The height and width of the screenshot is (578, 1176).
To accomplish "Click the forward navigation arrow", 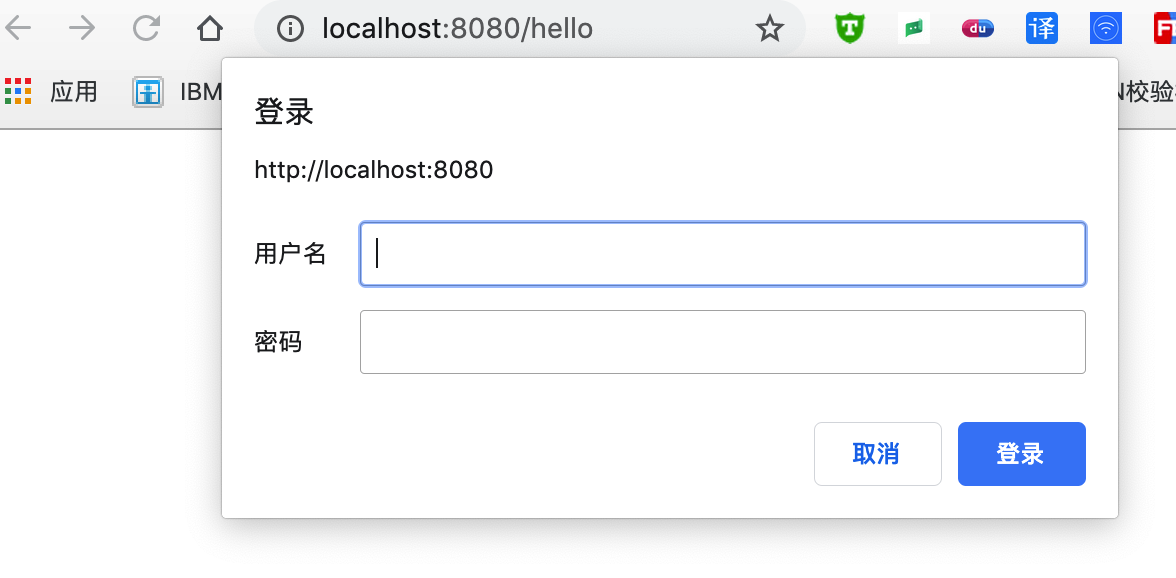I will [82, 28].
